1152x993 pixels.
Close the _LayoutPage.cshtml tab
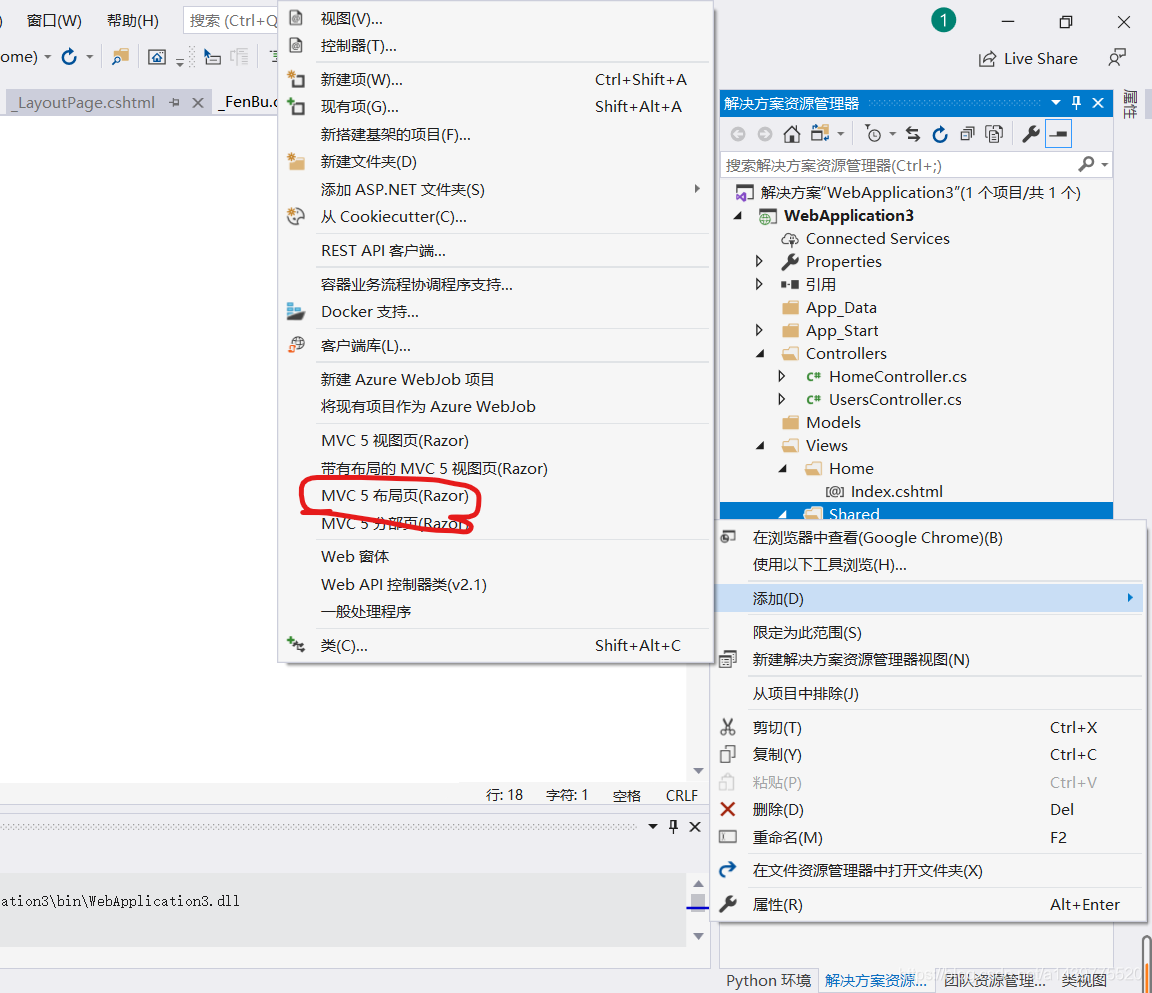[x=198, y=103]
